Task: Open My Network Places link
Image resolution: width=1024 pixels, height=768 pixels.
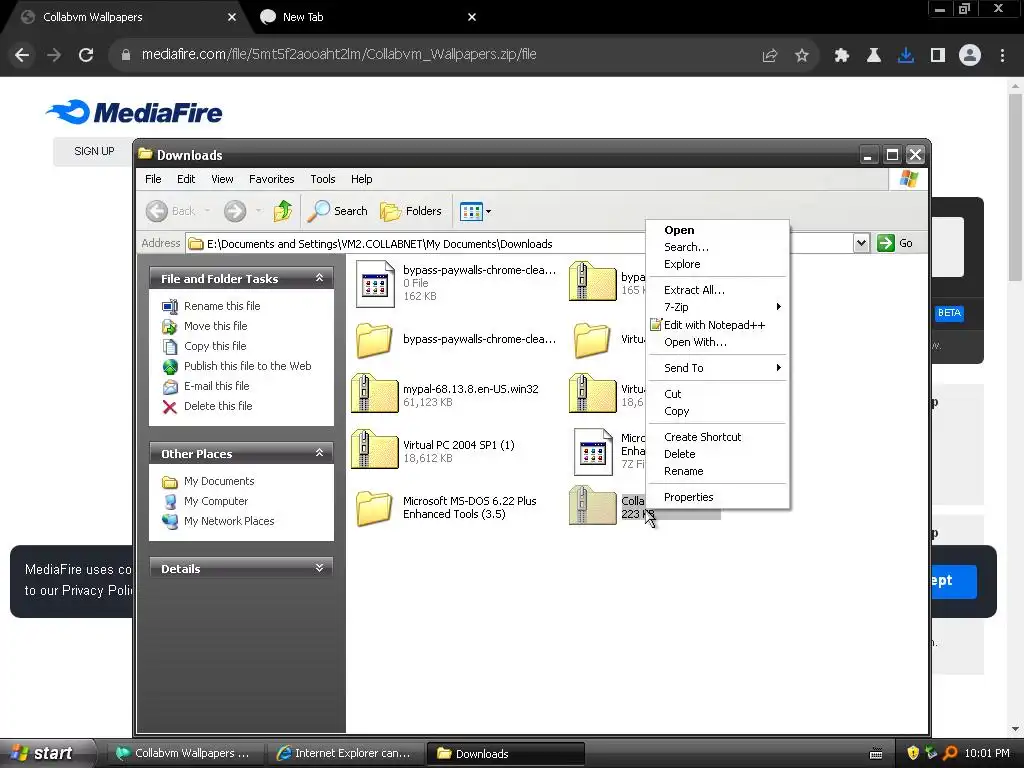Action: [x=229, y=521]
